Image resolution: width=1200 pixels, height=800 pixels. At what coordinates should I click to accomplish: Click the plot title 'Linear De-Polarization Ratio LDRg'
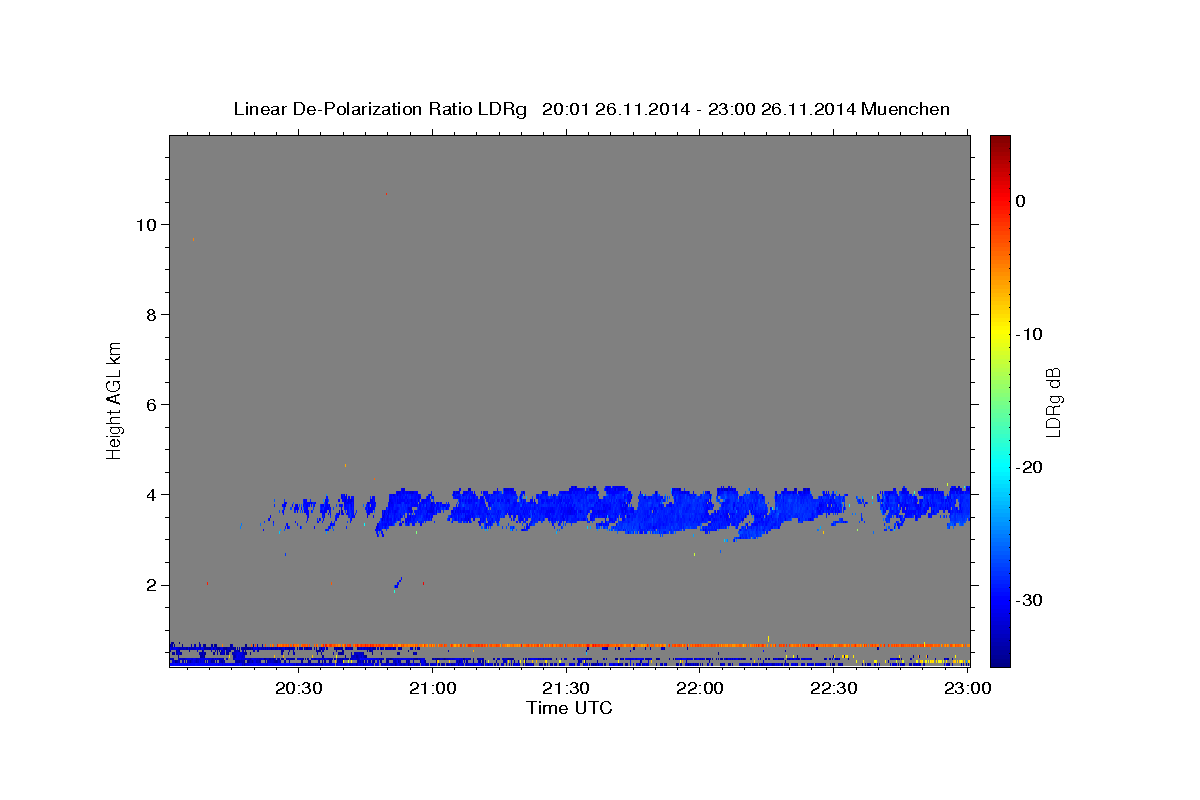(380, 109)
